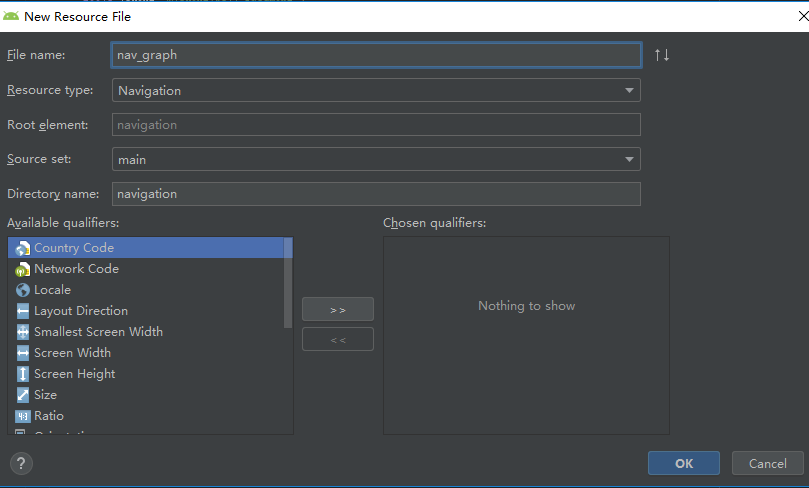809x488 pixels.
Task: Click the Cancel button
Action: (x=768, y=463)
